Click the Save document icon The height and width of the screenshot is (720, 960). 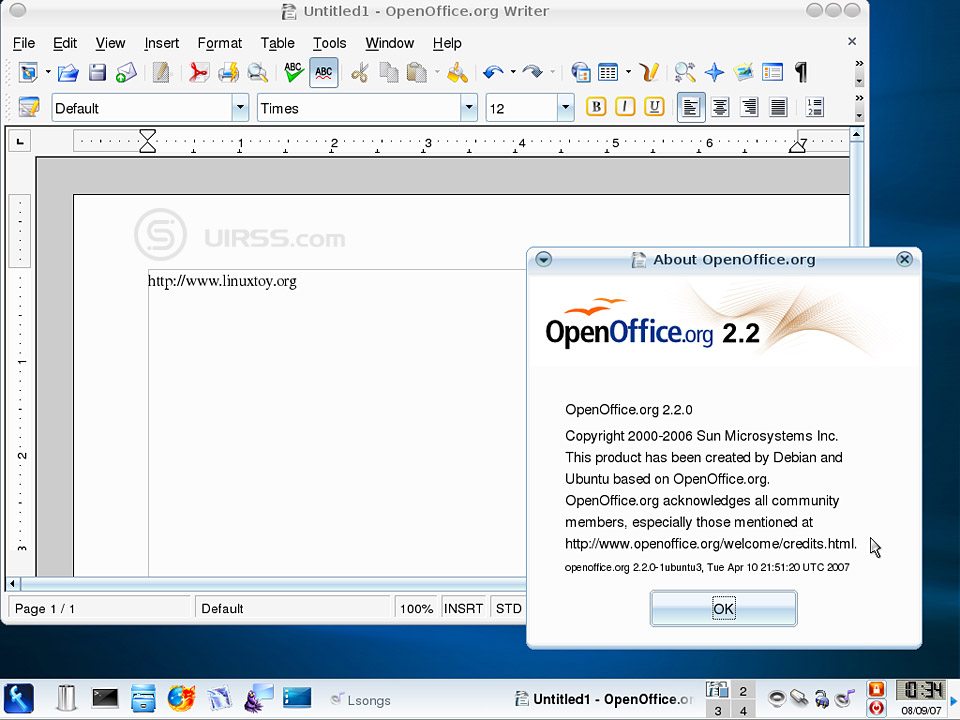[97, 72]
